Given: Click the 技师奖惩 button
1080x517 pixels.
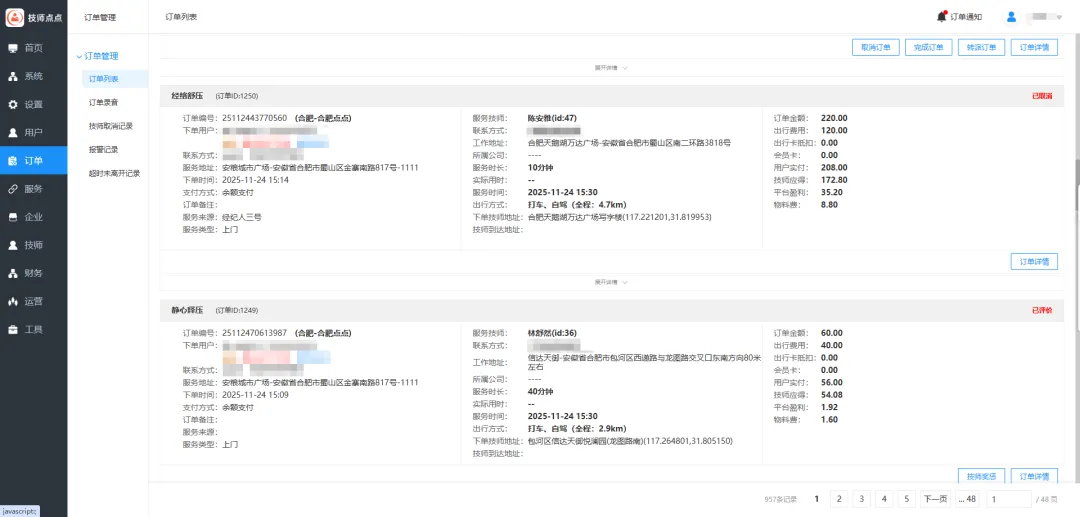Looking at the screenshot, I should coord(981,476).
